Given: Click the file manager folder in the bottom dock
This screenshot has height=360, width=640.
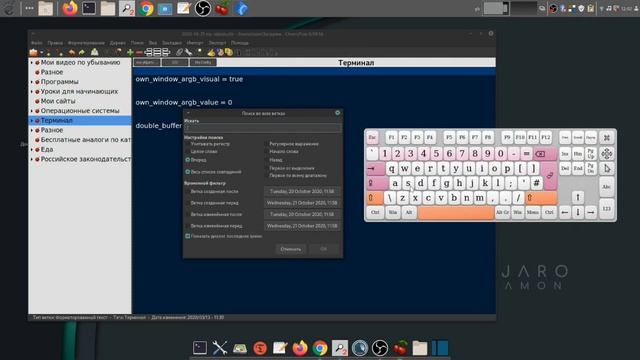Looking at the screenshot, I should point(420,348).
